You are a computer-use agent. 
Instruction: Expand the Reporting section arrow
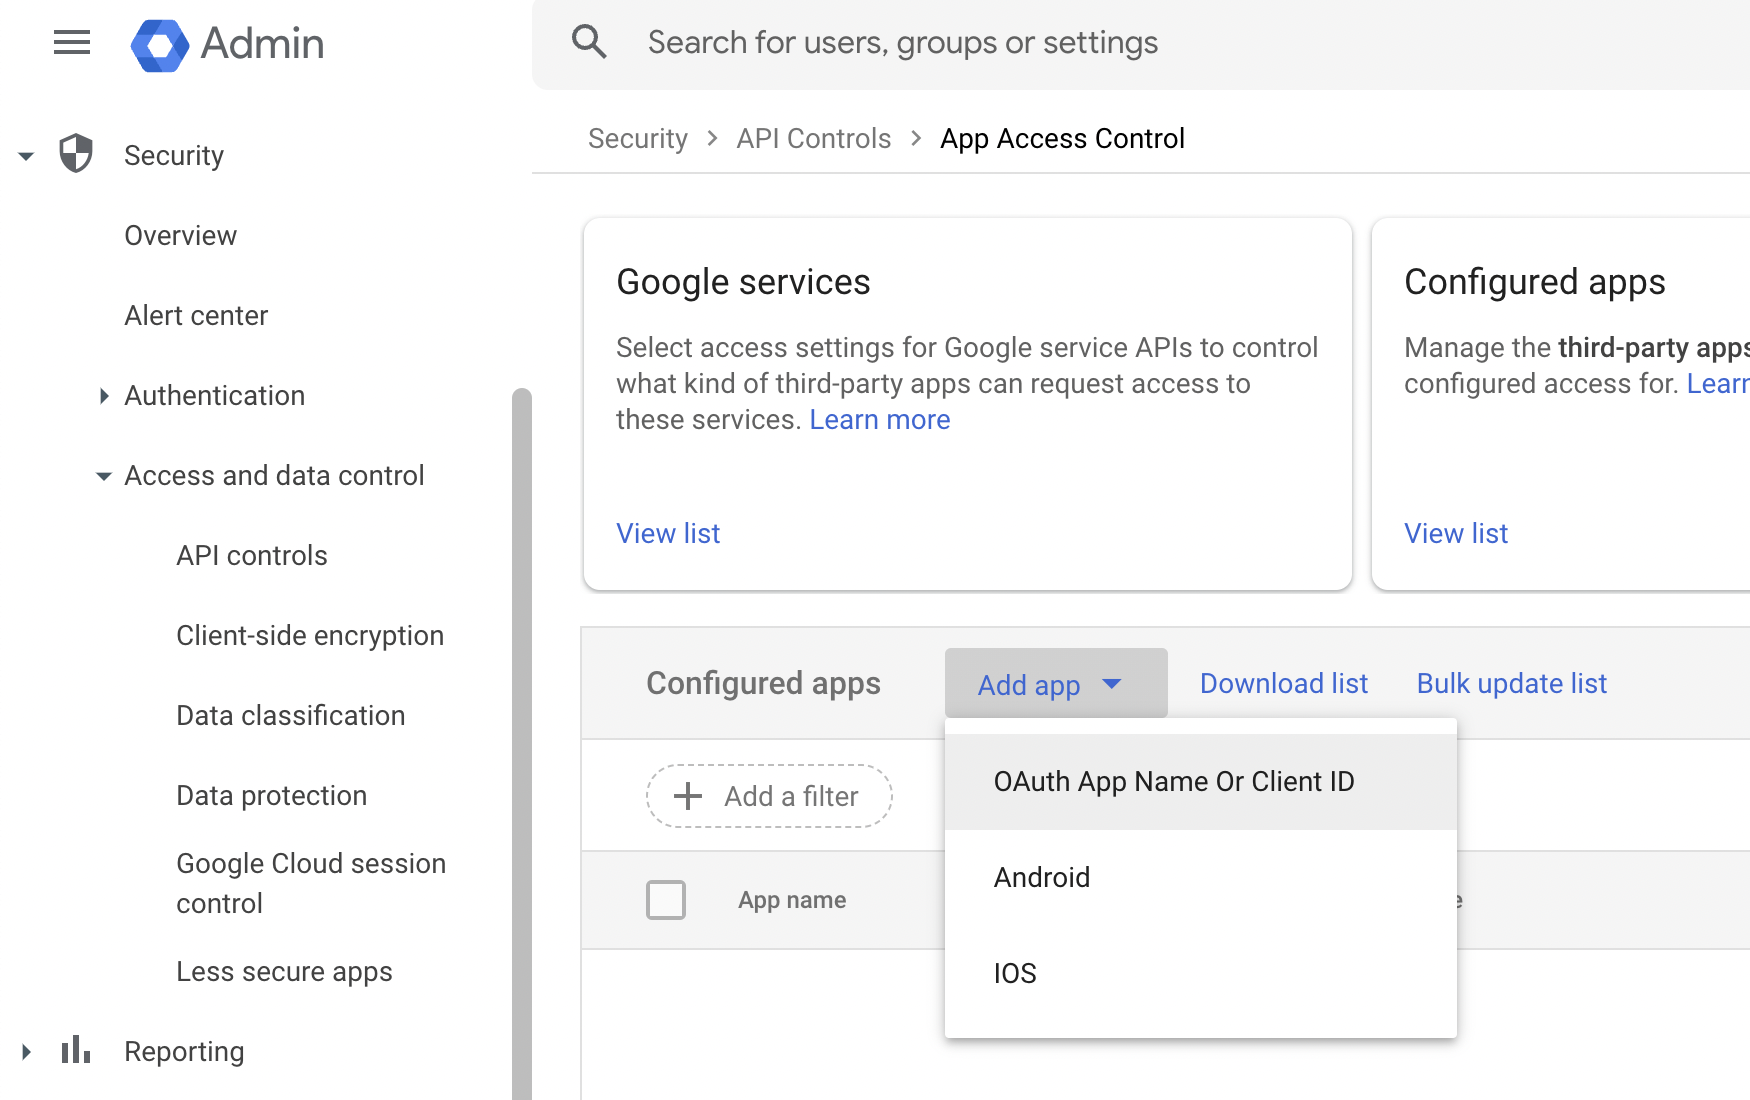coord(26,1052)
